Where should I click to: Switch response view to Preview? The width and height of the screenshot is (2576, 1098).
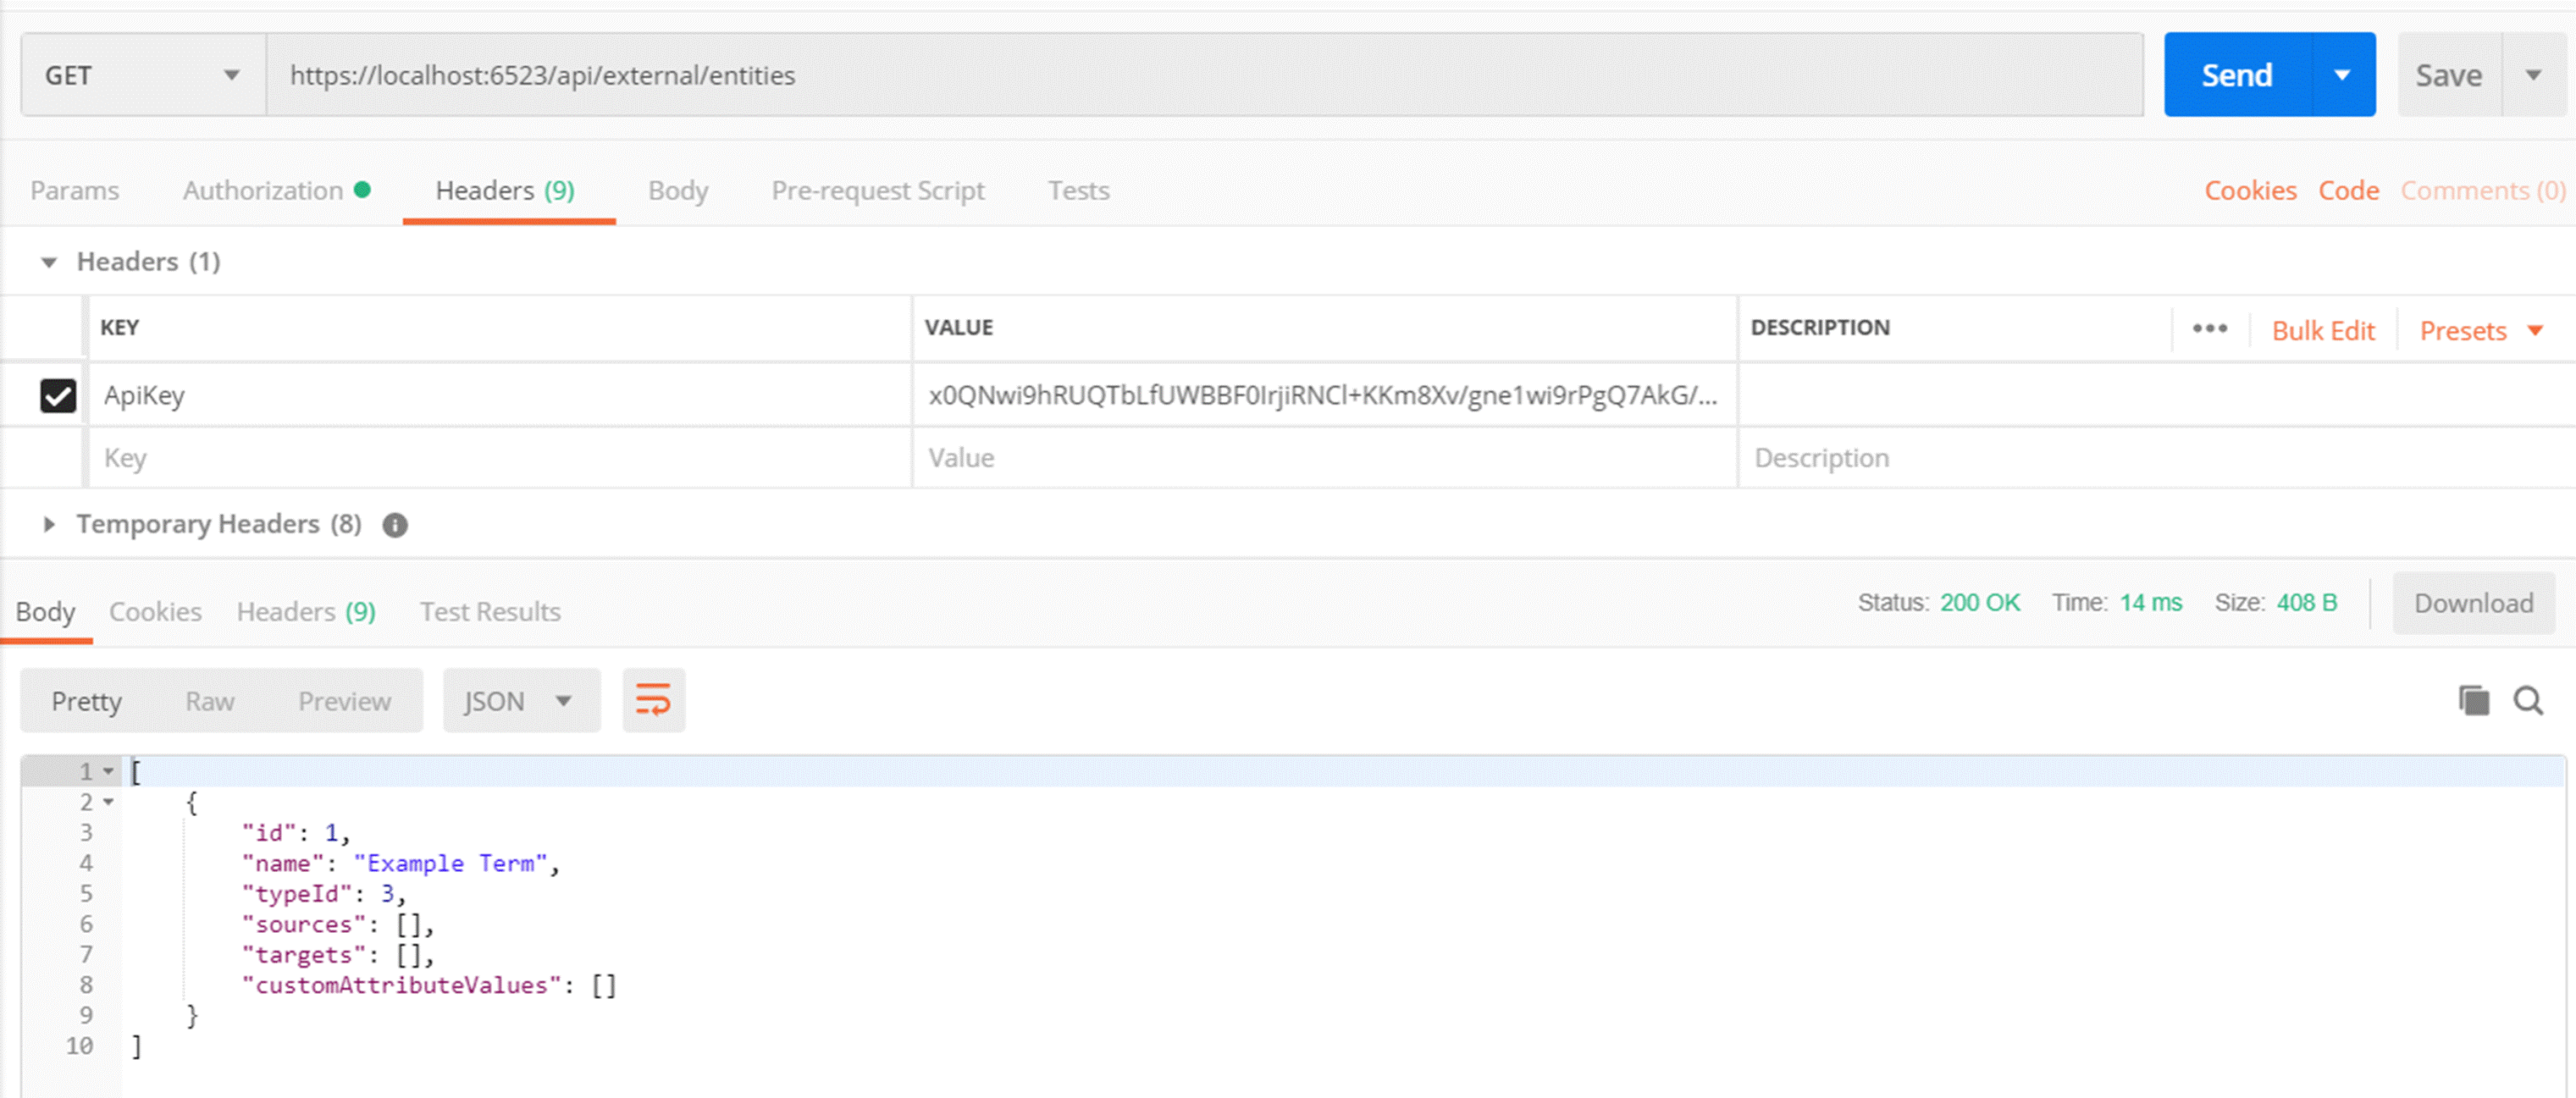click(x=344, y=701)
